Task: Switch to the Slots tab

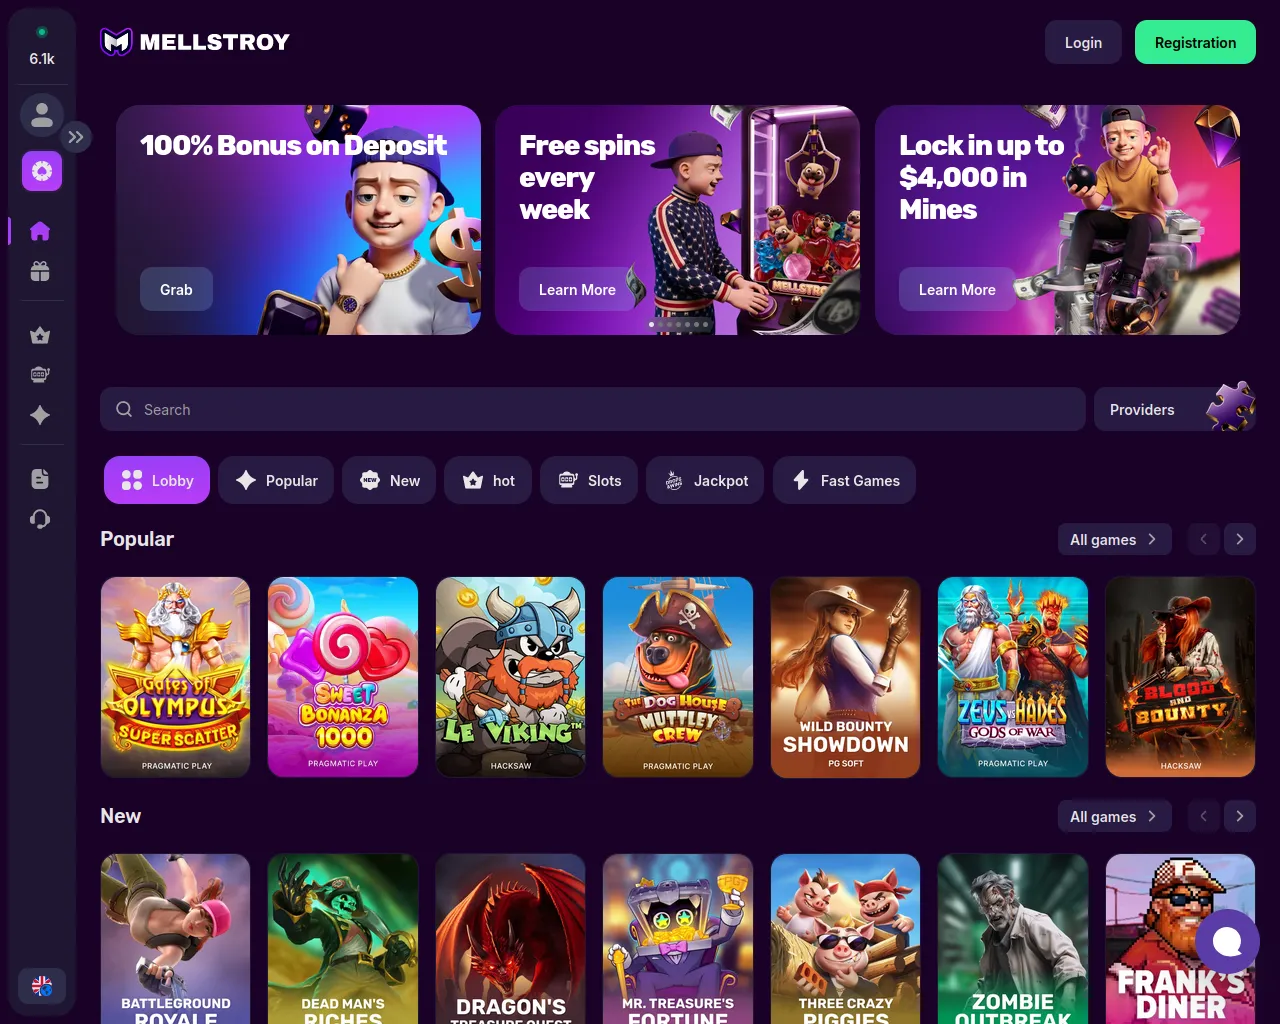Action: [589, 480]
